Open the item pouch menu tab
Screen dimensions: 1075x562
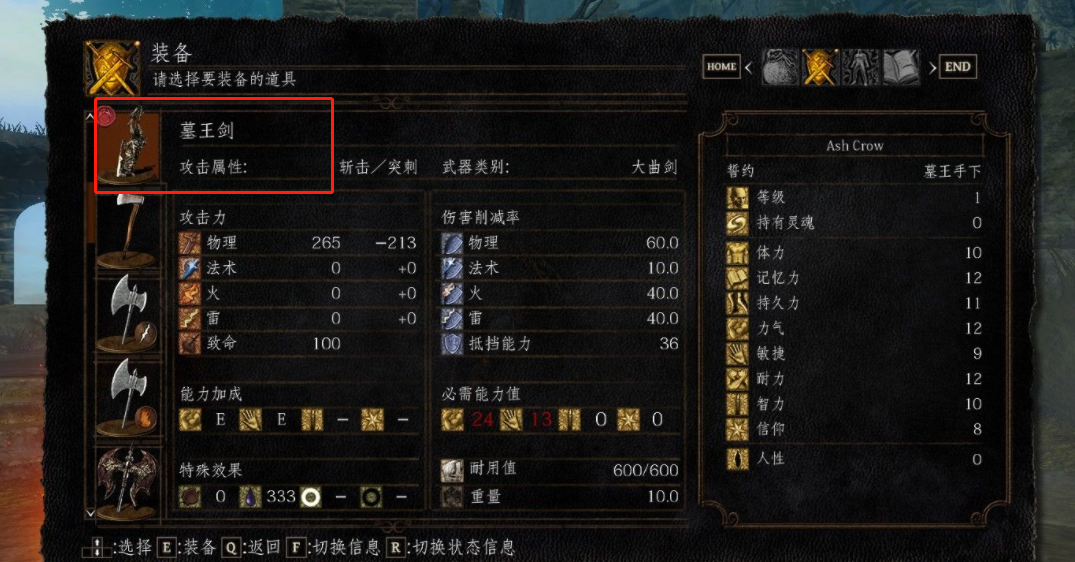click(x=780, y=67)
